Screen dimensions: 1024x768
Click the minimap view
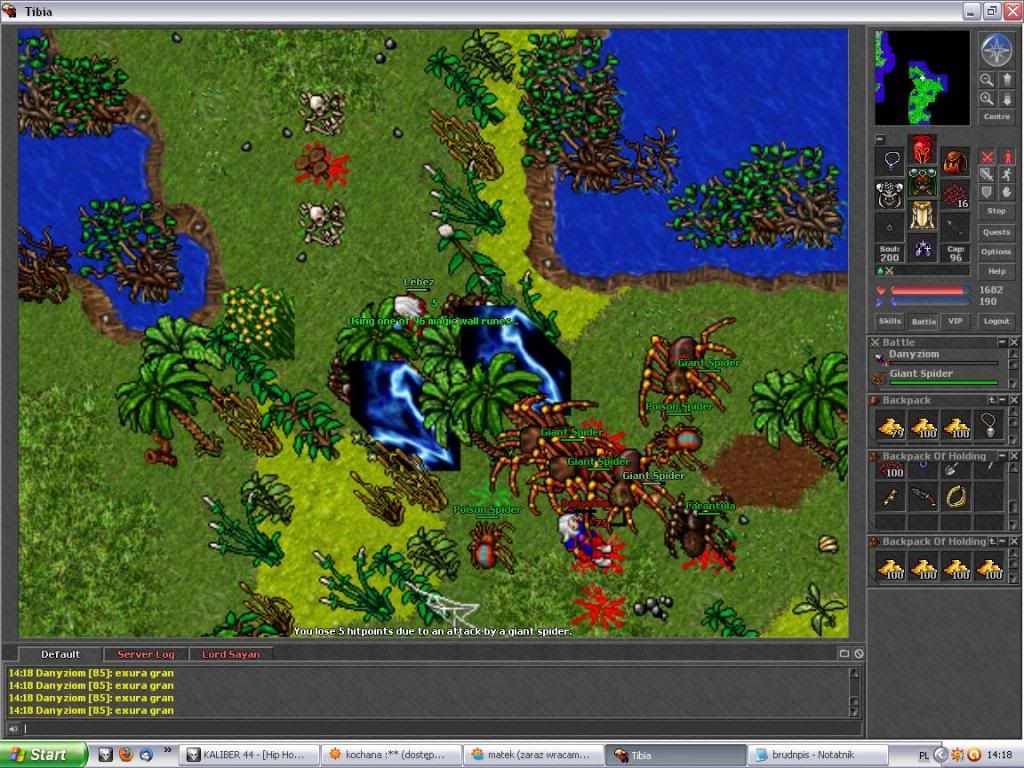[x=922, y=78]
